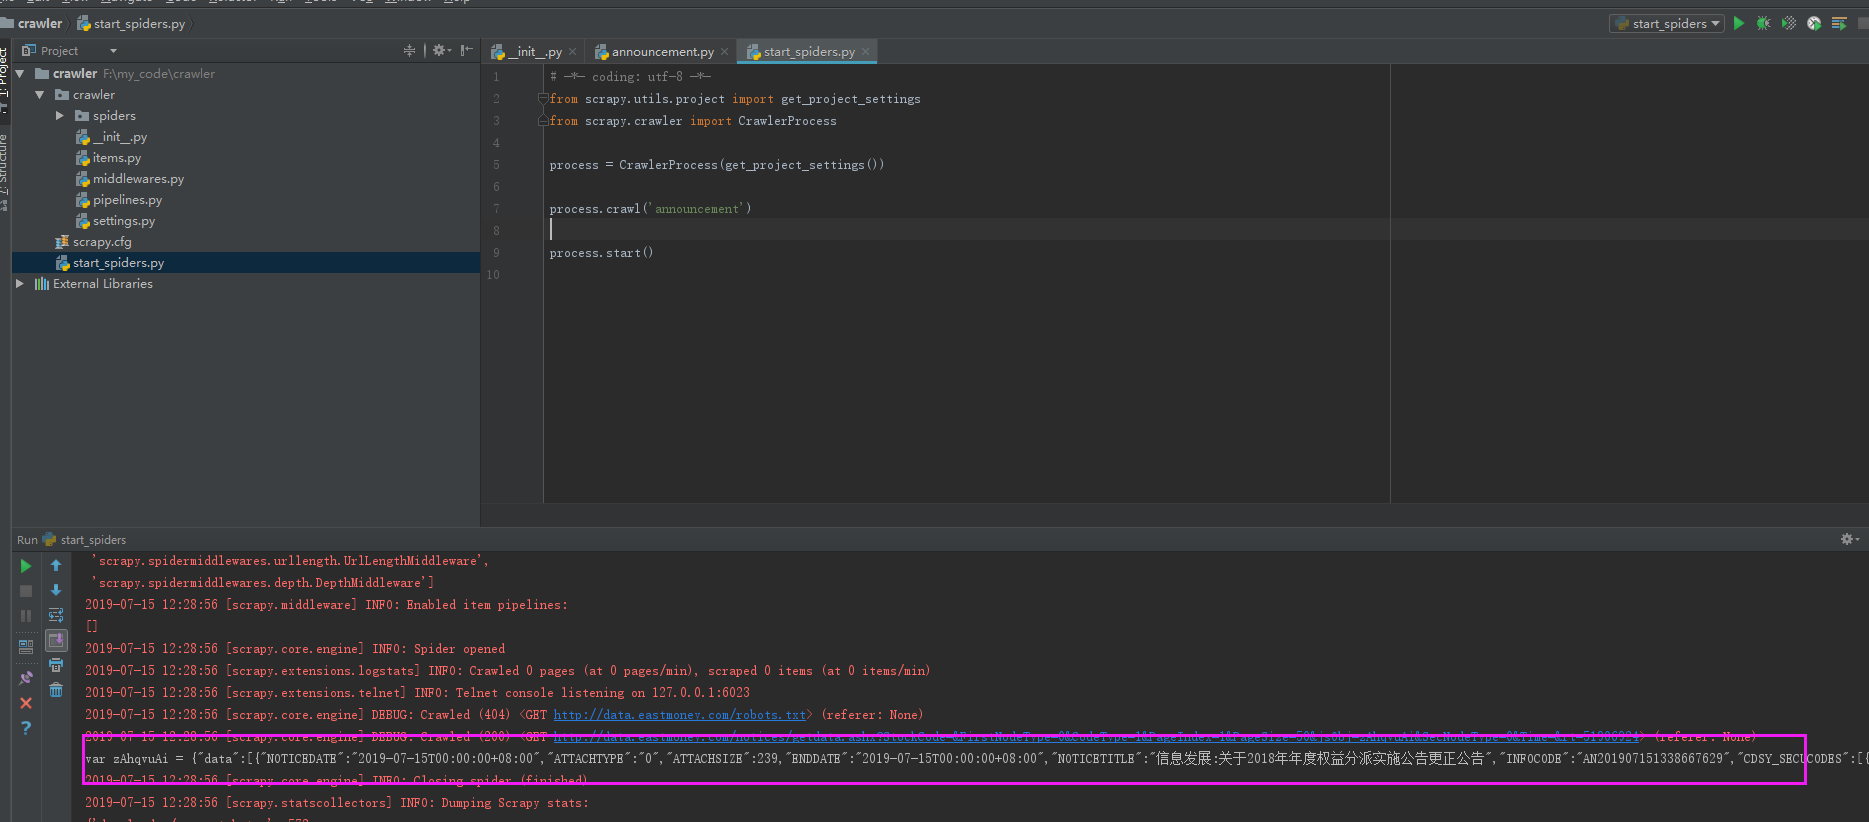
Task: Open pipelines.py in project tree
Action: coord(119,200)
